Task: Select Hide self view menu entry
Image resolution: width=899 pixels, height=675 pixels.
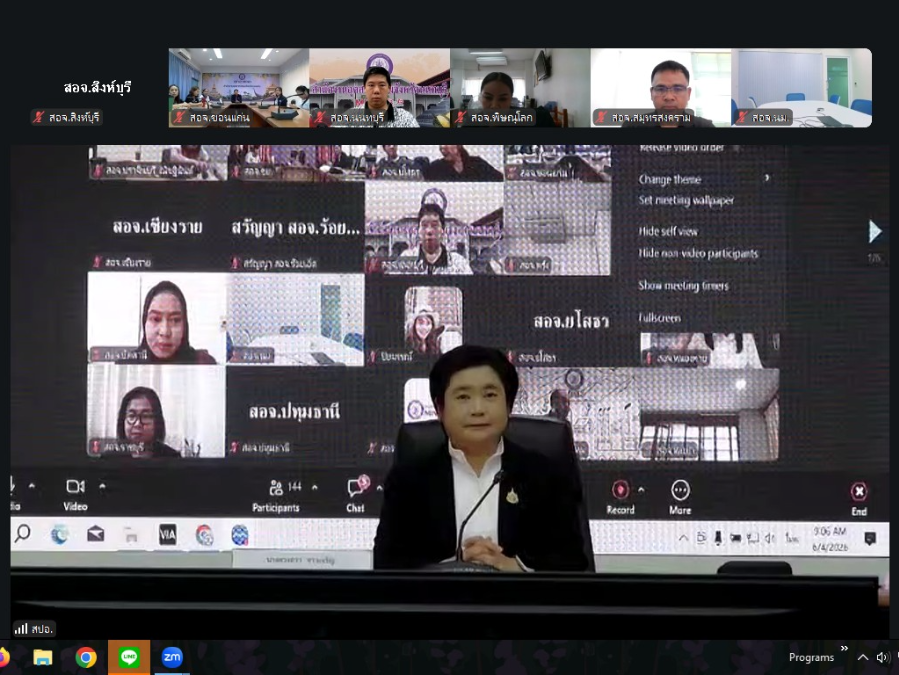Action: 668,232
